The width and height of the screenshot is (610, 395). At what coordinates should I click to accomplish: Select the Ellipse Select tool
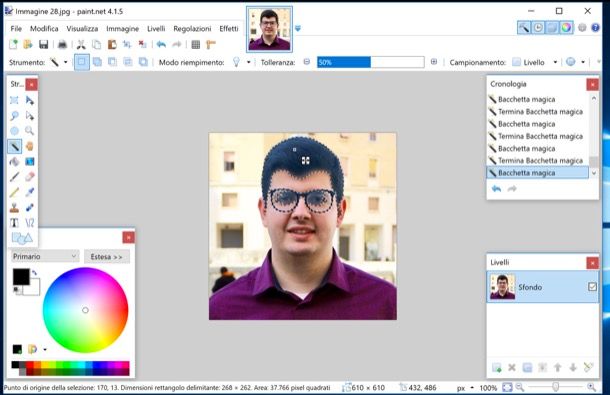click(14, 131)
